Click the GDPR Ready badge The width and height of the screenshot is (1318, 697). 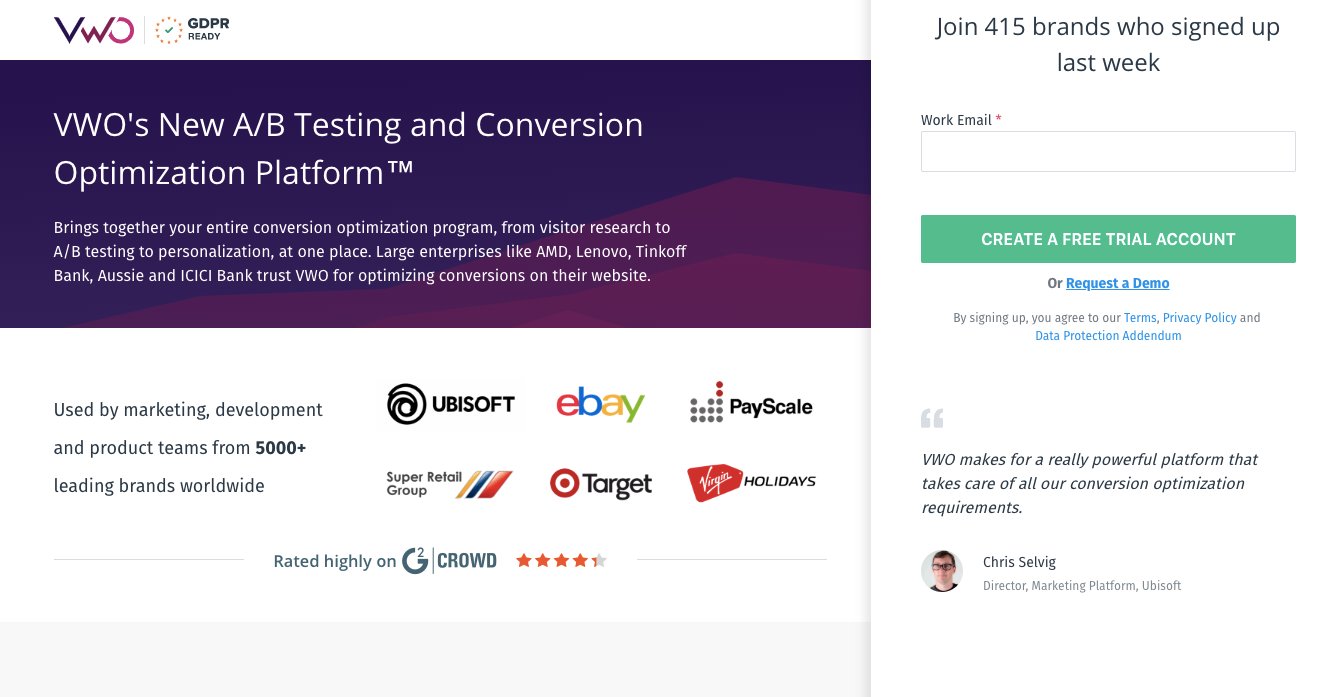tap(190, 29)
